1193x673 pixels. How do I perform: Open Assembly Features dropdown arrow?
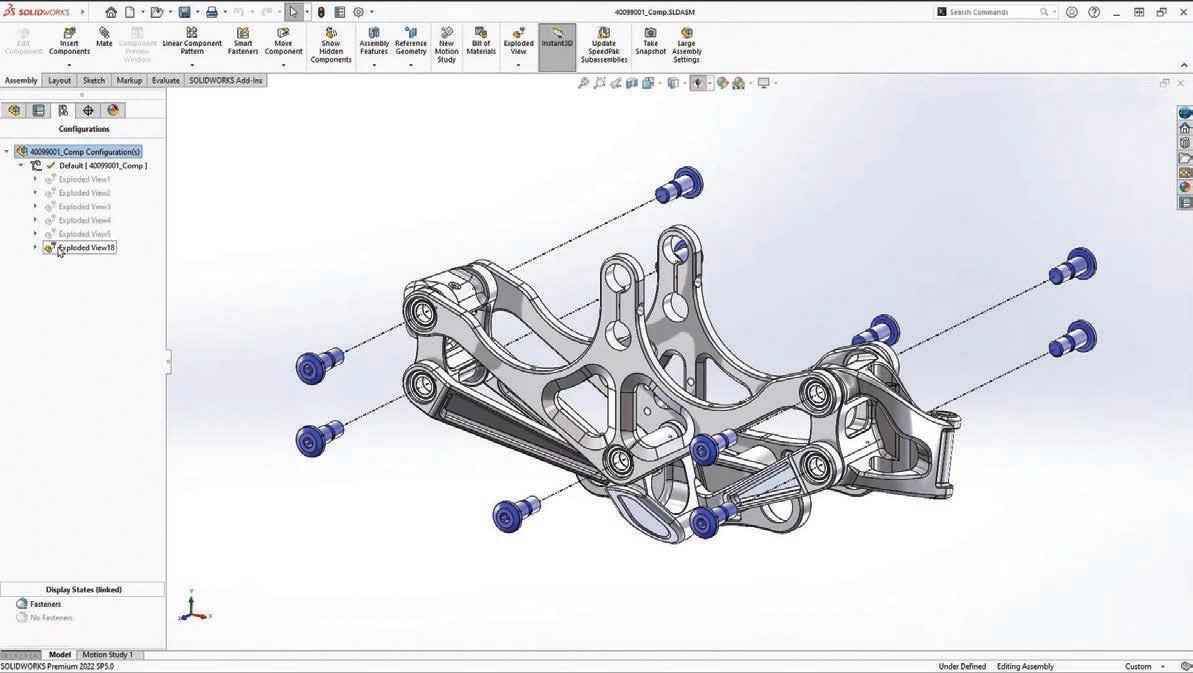(374, 65)
